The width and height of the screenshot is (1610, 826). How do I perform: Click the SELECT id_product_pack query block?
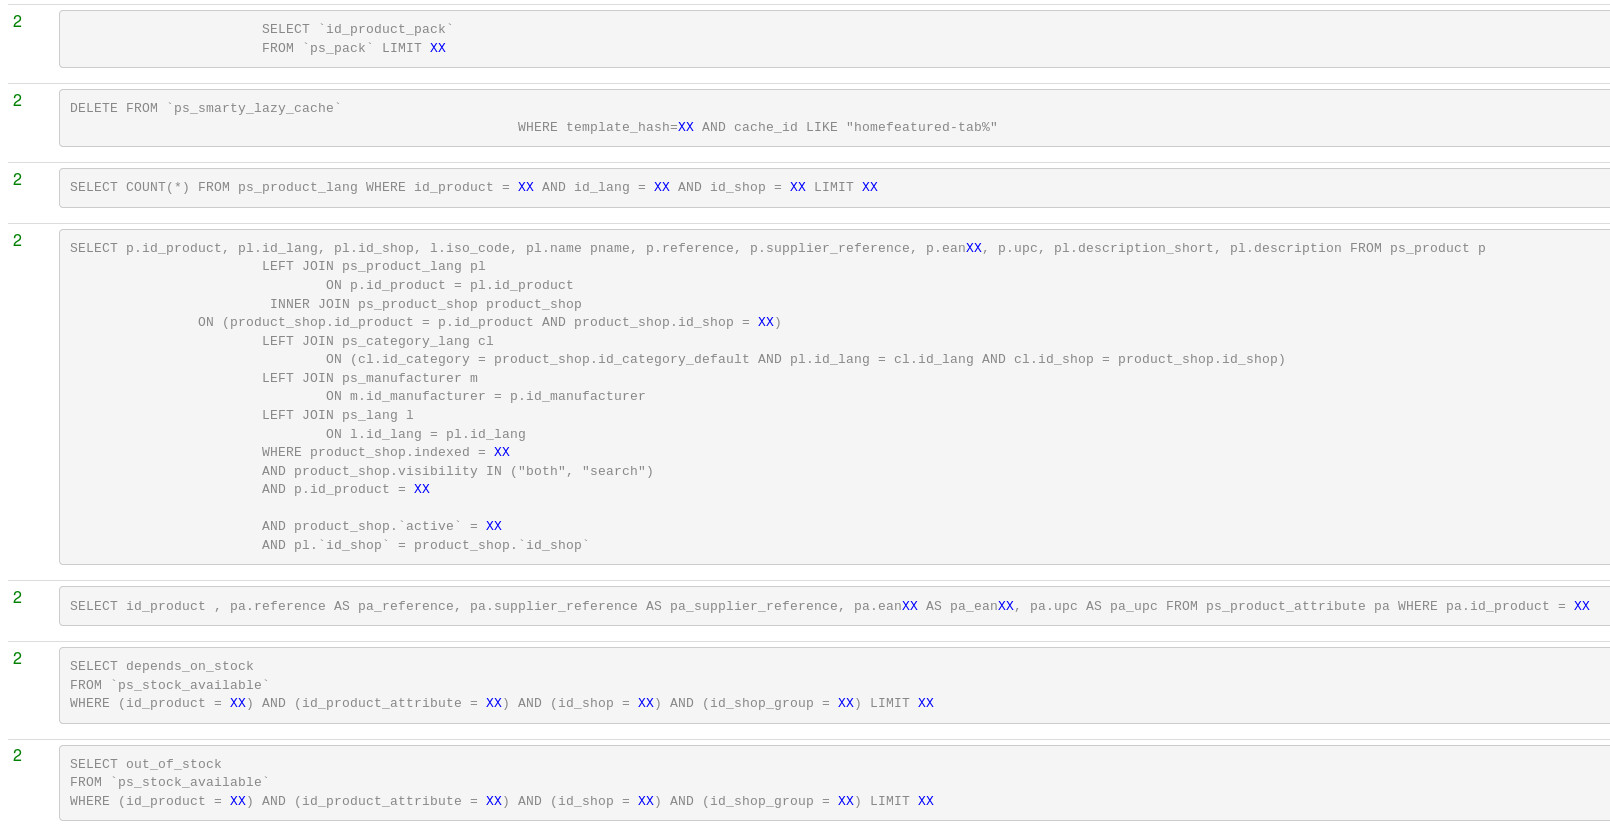(356, 30)
